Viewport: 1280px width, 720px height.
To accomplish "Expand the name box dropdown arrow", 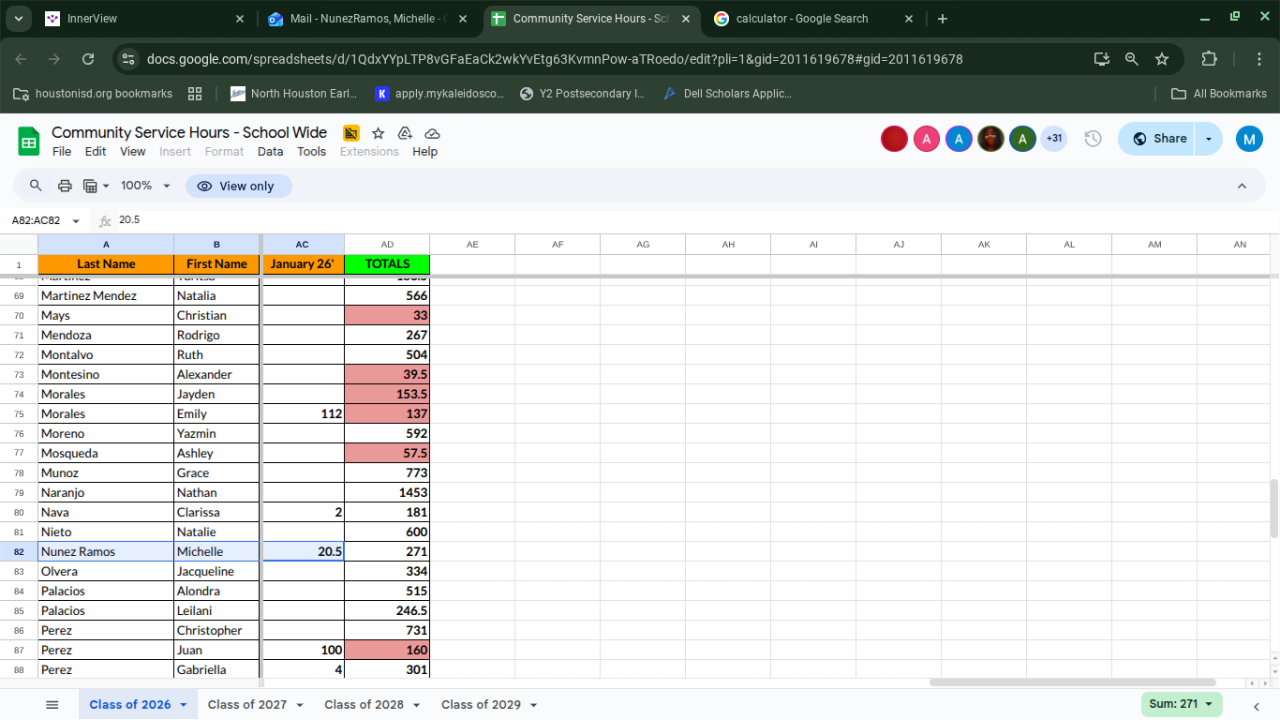I will pos(76,221).
